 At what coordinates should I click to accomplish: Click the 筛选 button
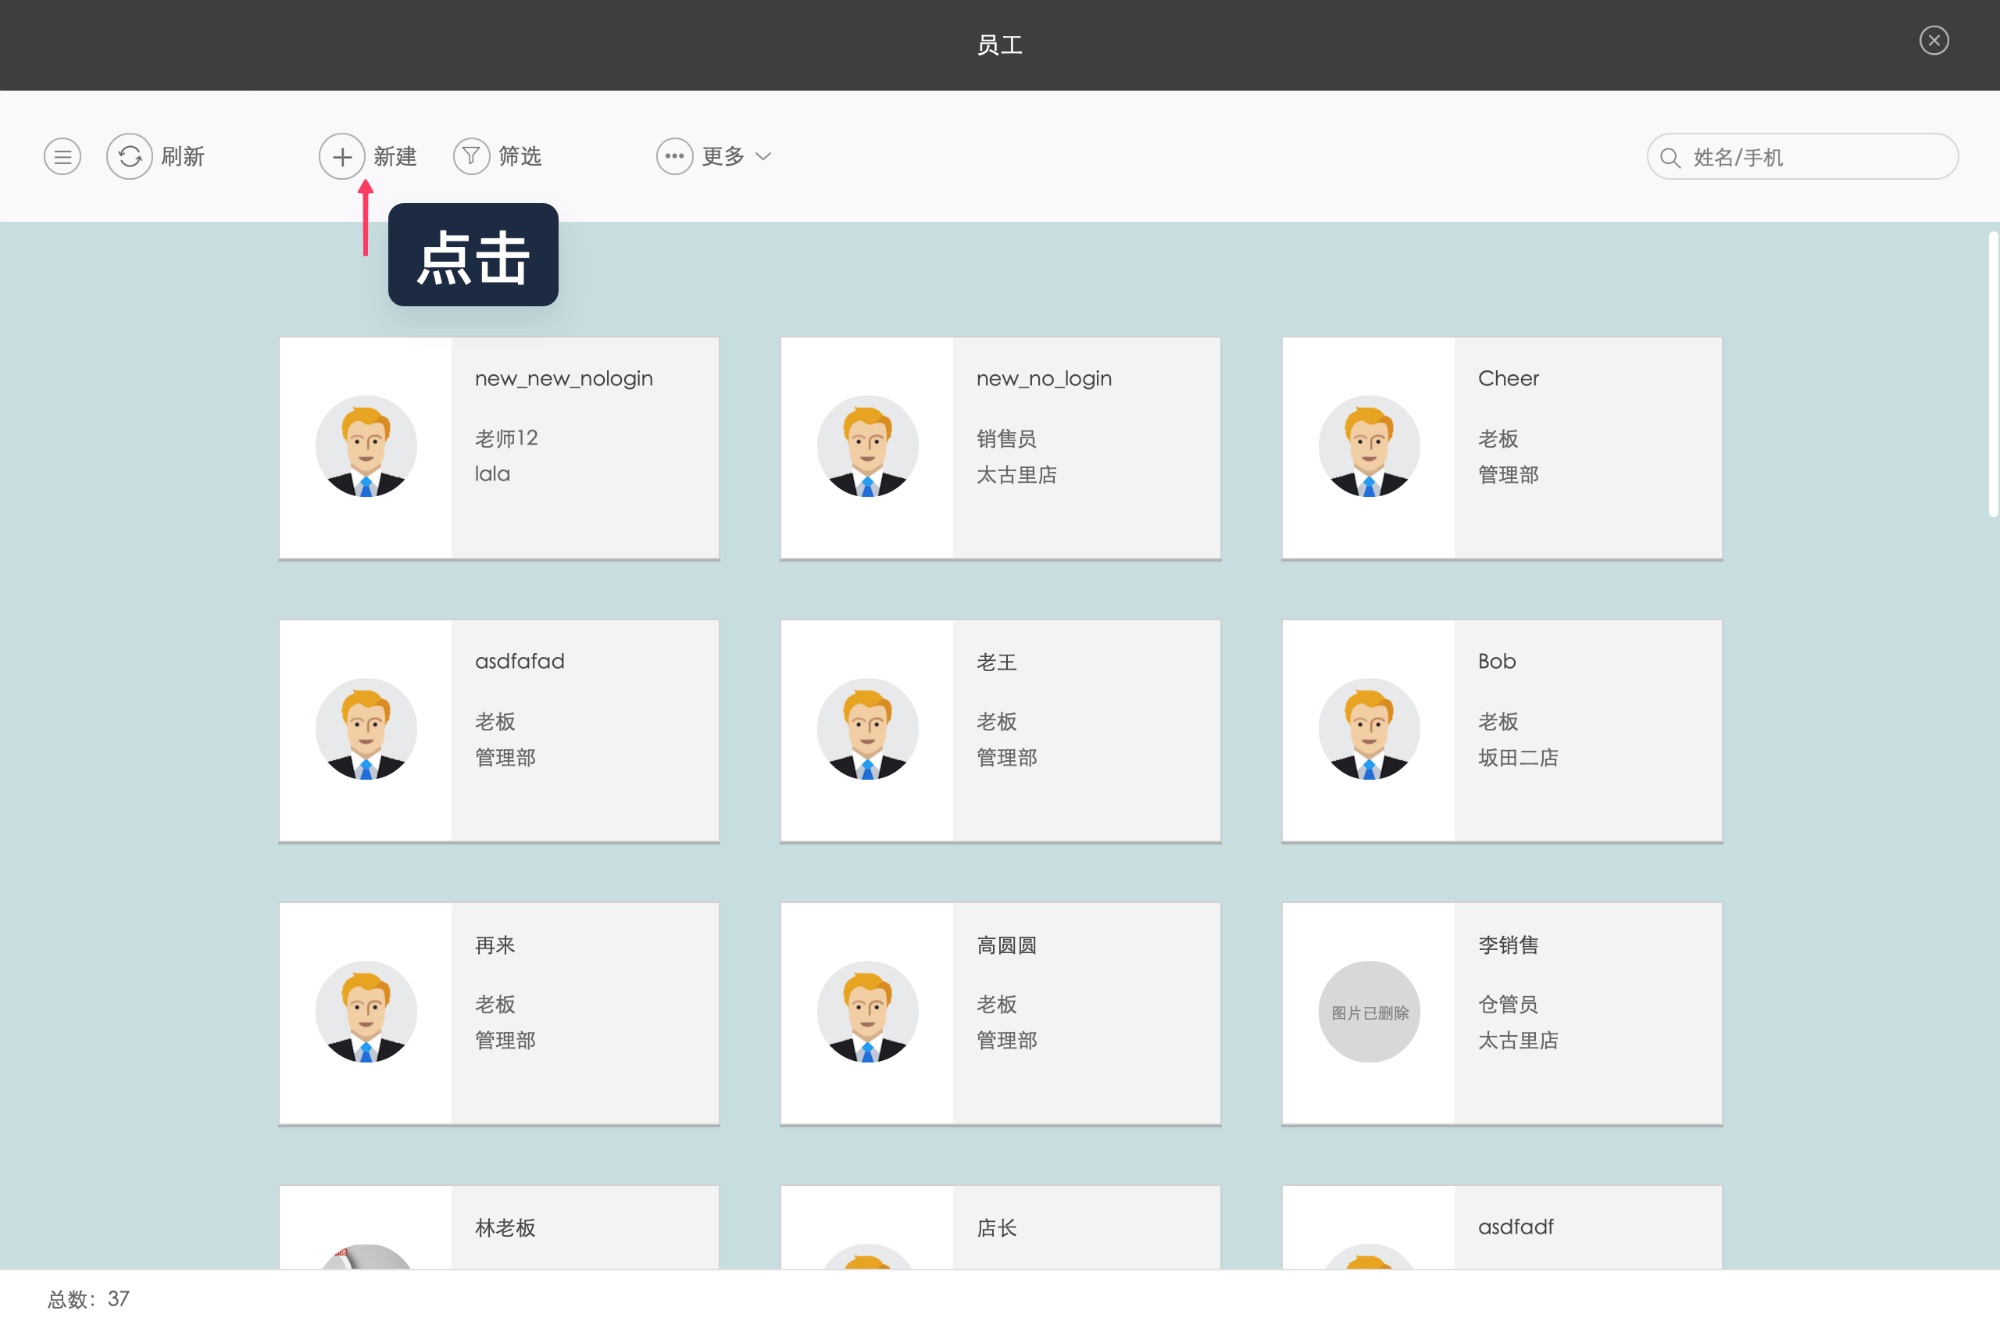pos(520,155)
